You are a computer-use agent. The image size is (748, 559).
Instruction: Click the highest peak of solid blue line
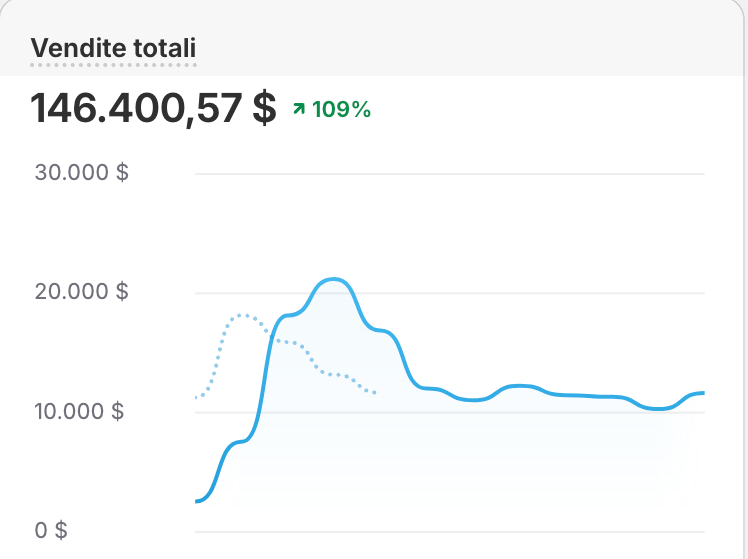(x=336, y=279)
